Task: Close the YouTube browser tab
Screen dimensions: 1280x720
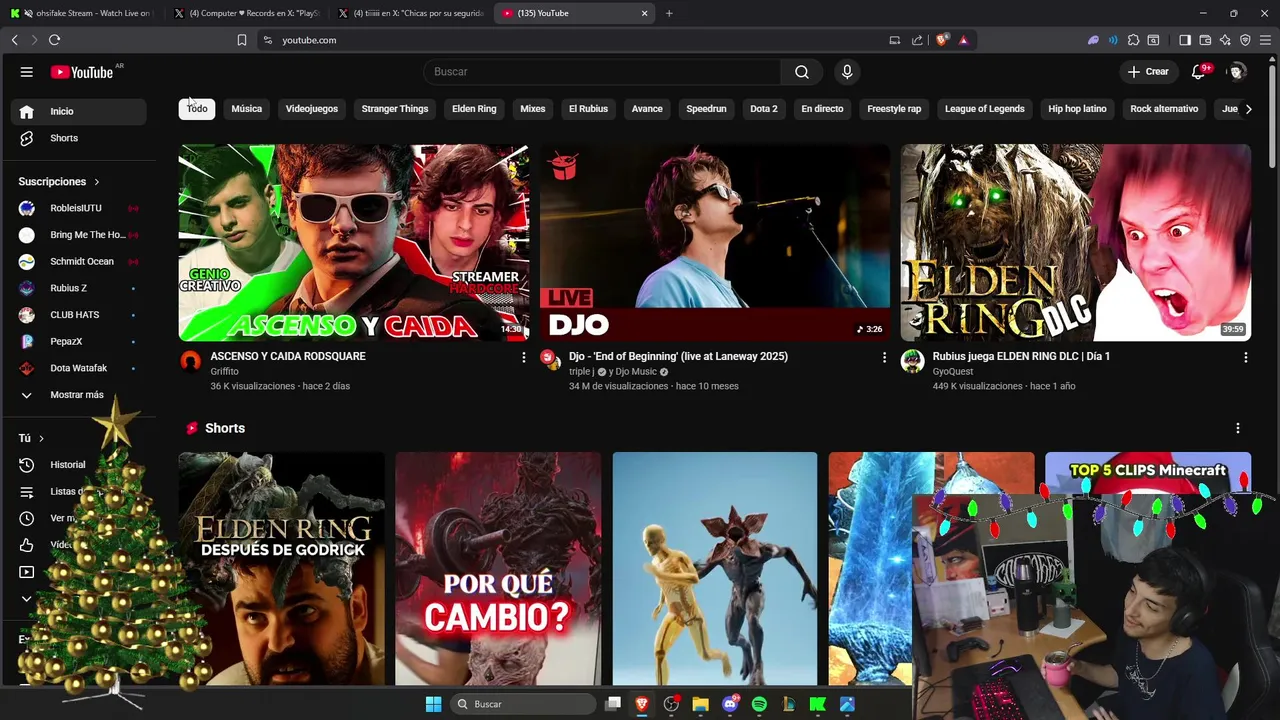Action: (x=644, y=13)
